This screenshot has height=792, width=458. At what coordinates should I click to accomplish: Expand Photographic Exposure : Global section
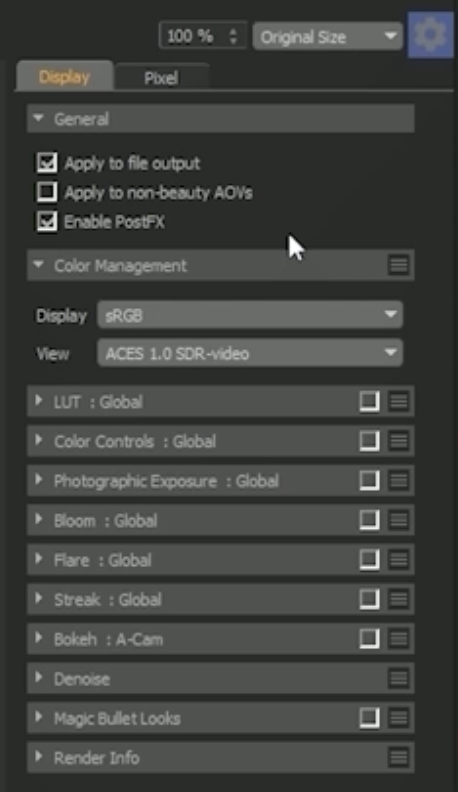(38, 479)
